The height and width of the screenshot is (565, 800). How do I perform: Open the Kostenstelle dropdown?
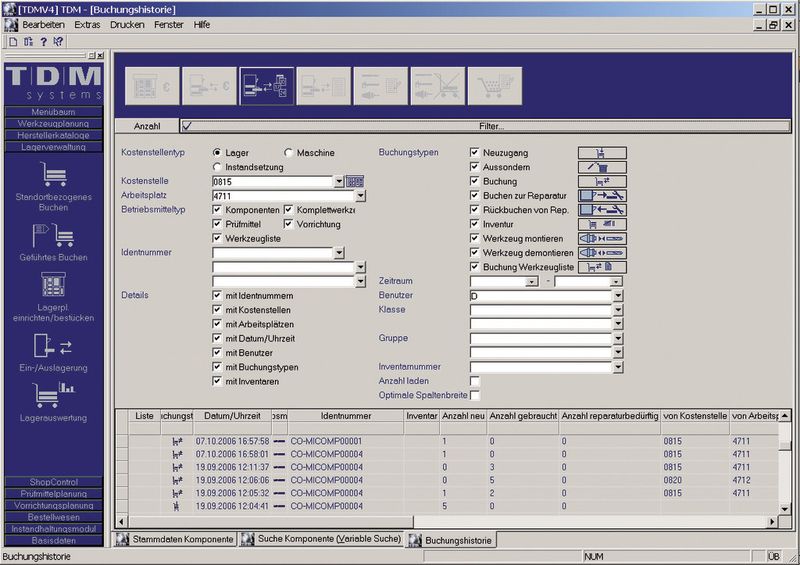click(339, 181)
